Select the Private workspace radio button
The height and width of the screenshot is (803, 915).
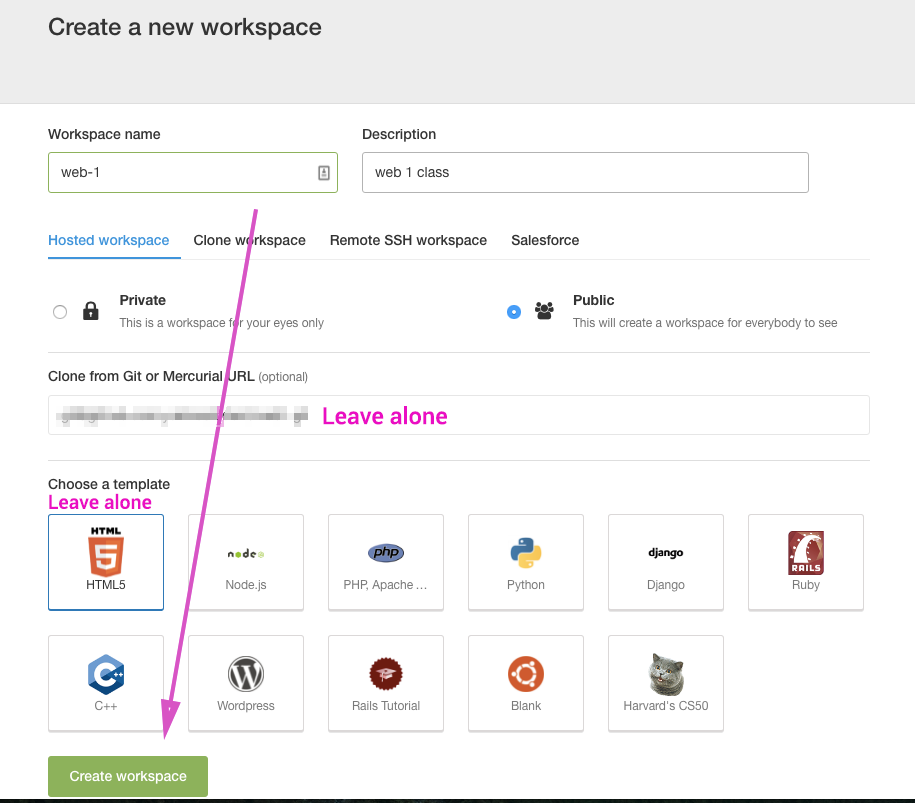coord(60,312)
